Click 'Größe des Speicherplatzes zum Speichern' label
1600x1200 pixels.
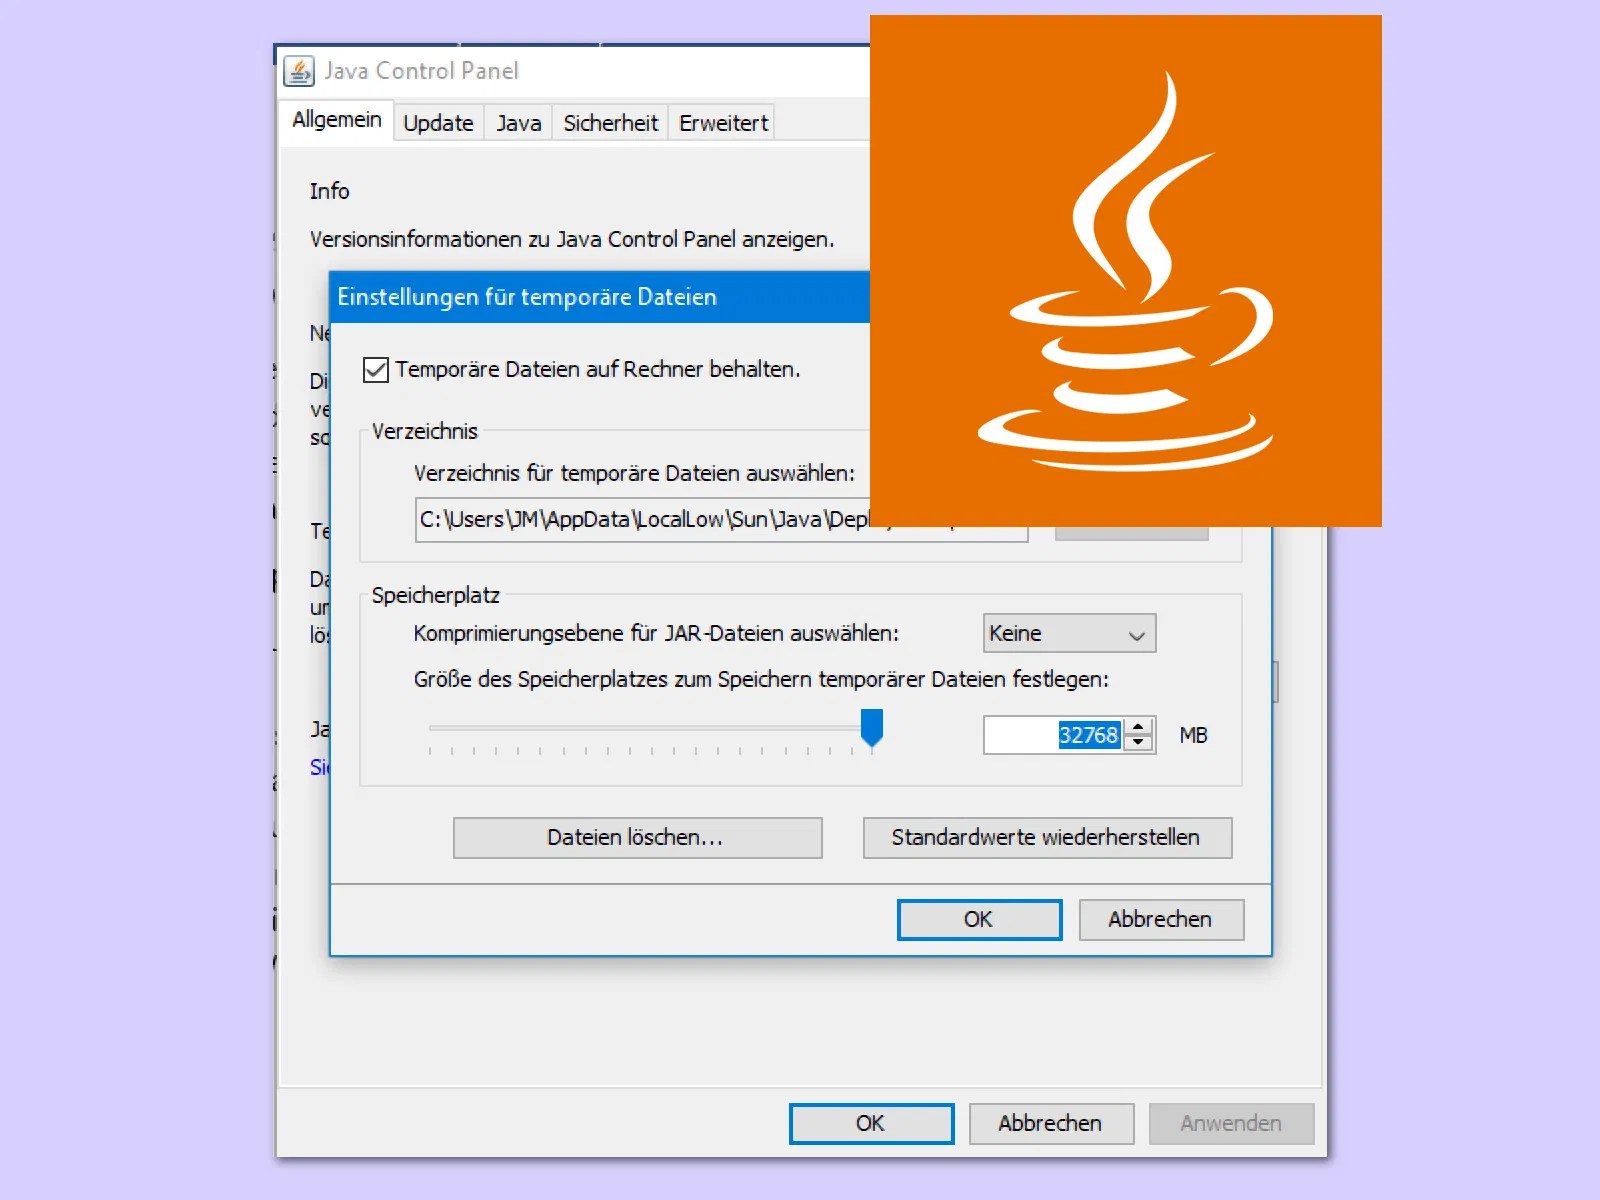[x=761, y=680]
